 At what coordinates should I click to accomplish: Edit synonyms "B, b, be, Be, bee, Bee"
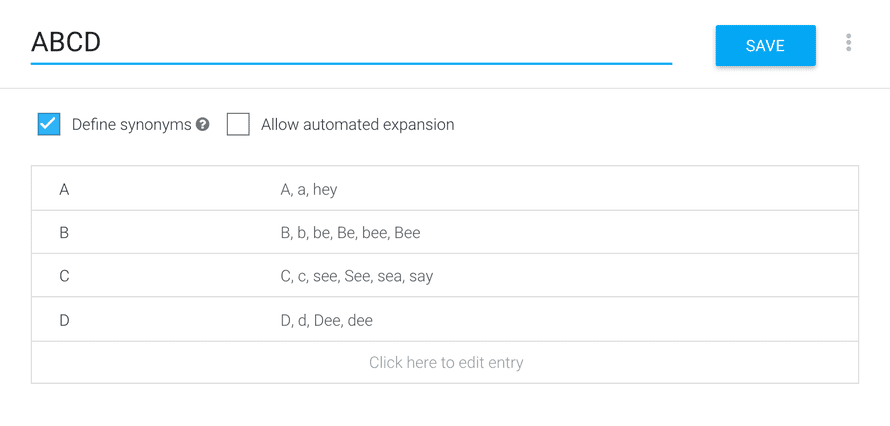(x=350, y=233)
